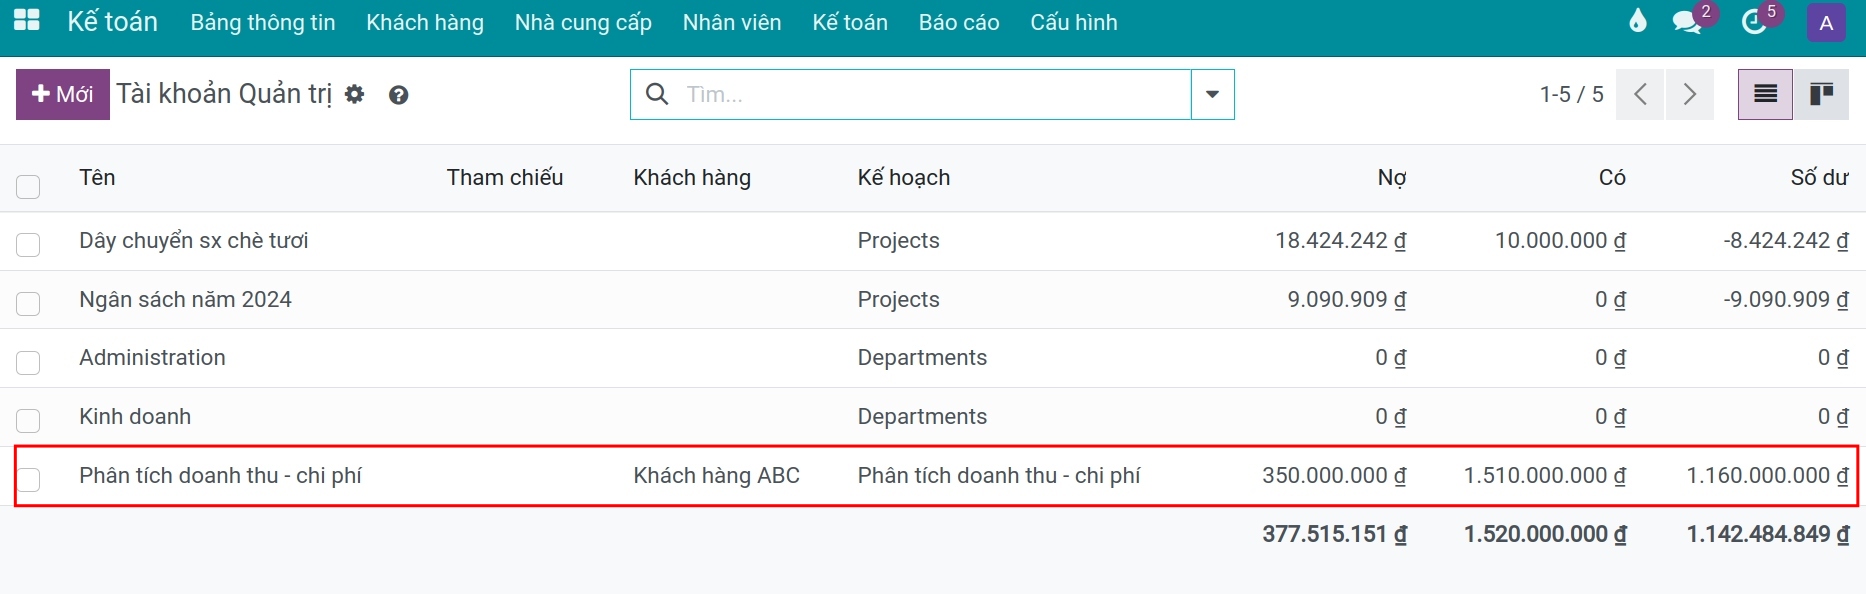
Task: Check the Dây chuyền sx chè tươi row
Action: coord(28,244)
